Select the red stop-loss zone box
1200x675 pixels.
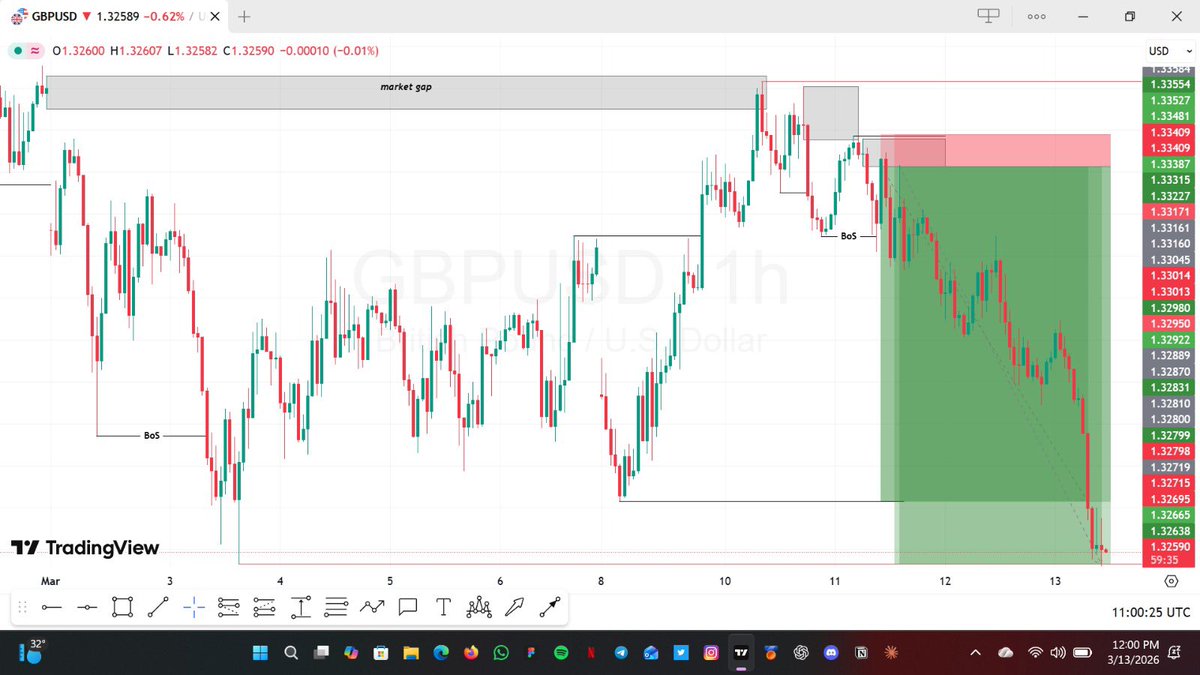[995, 150]
